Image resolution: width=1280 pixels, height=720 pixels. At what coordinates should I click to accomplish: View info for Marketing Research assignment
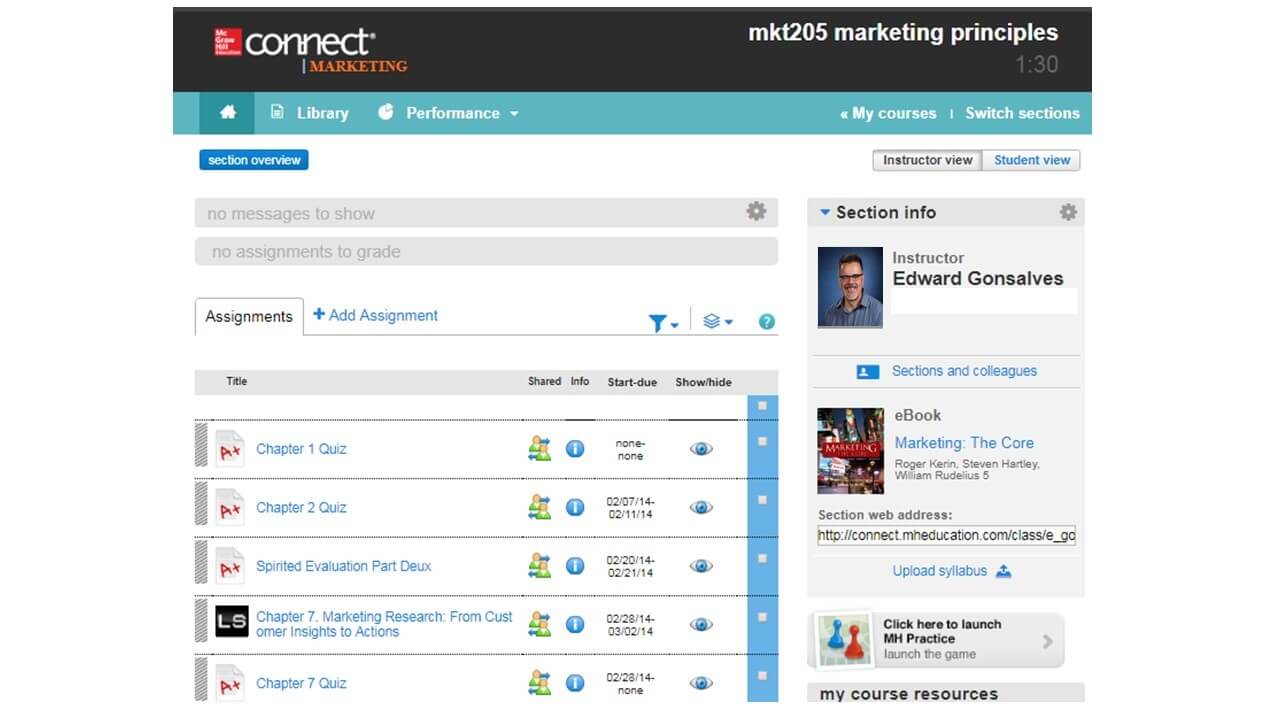(575, 624)
